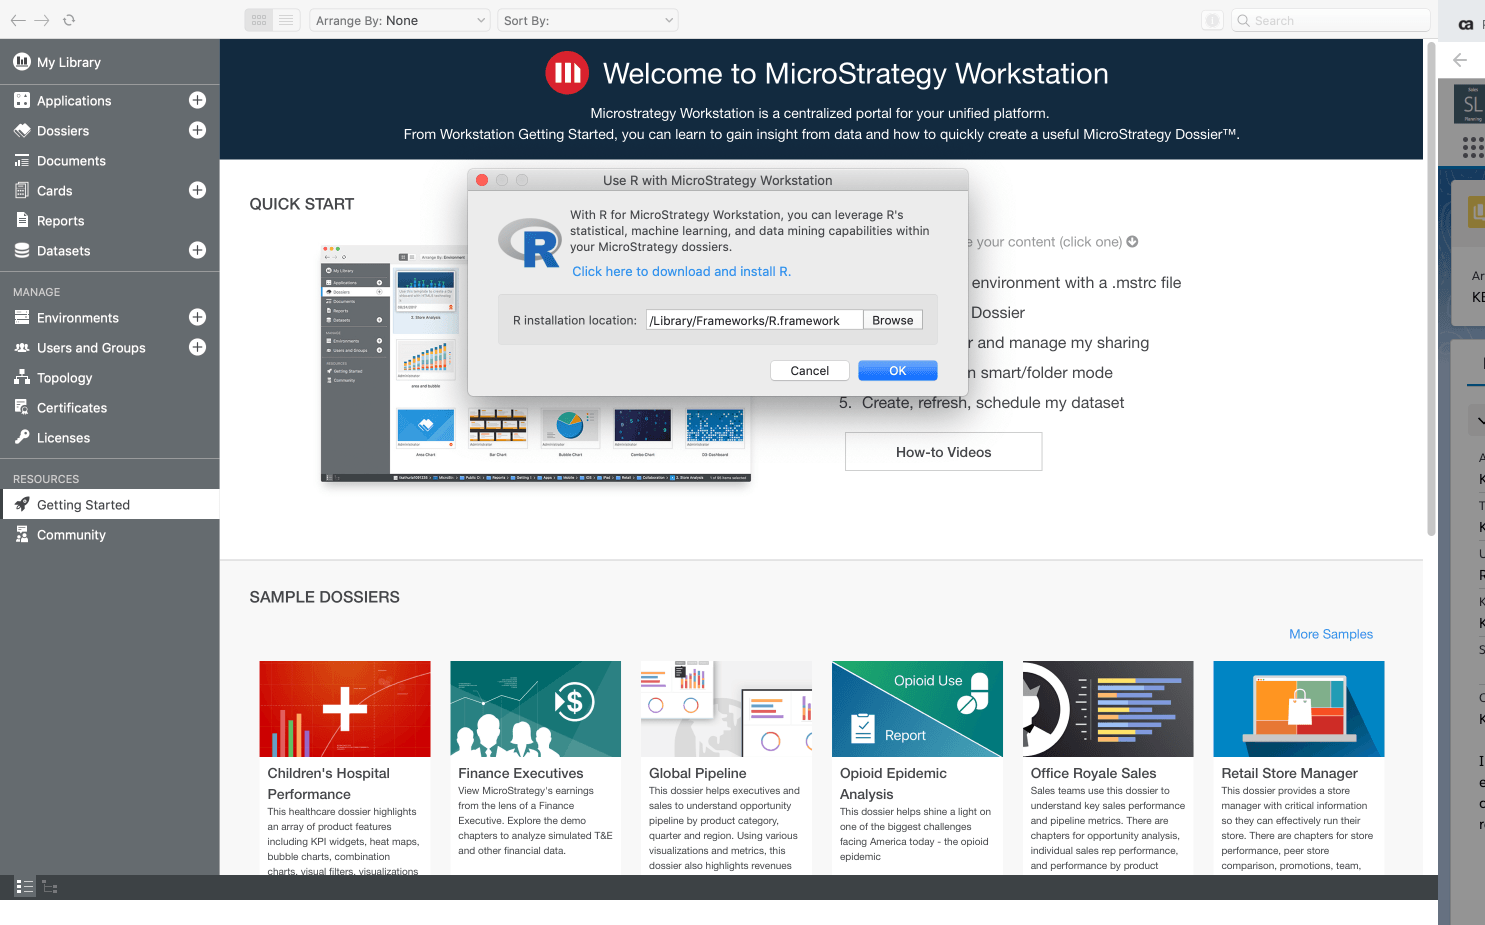Viewport: 1485px width, 925px height.
Task: Close the Use R dialog with red button
Action: (x=482, y=180)
